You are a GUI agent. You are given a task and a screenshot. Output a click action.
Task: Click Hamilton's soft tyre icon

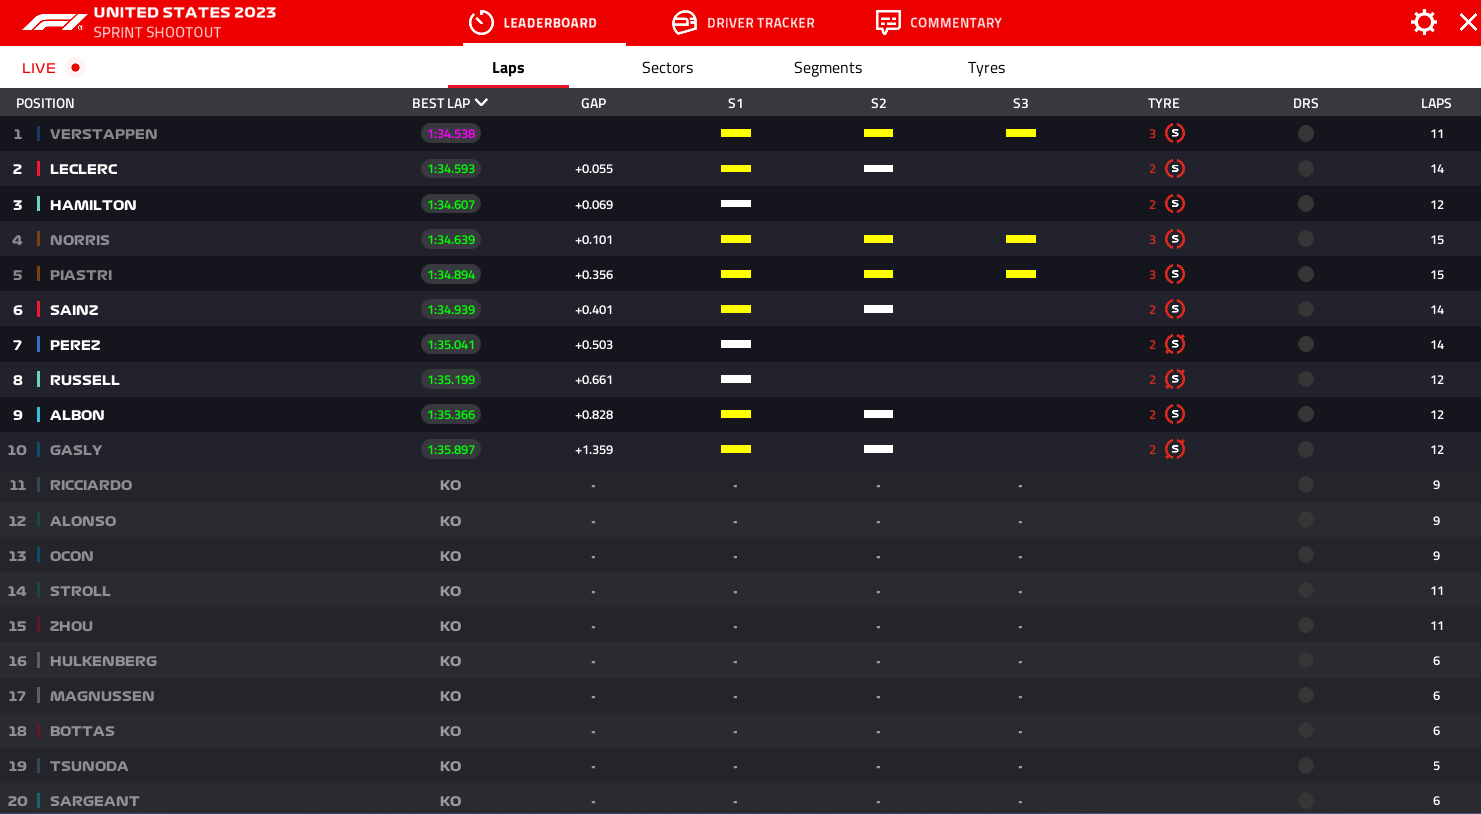(x=1175, y=204)
